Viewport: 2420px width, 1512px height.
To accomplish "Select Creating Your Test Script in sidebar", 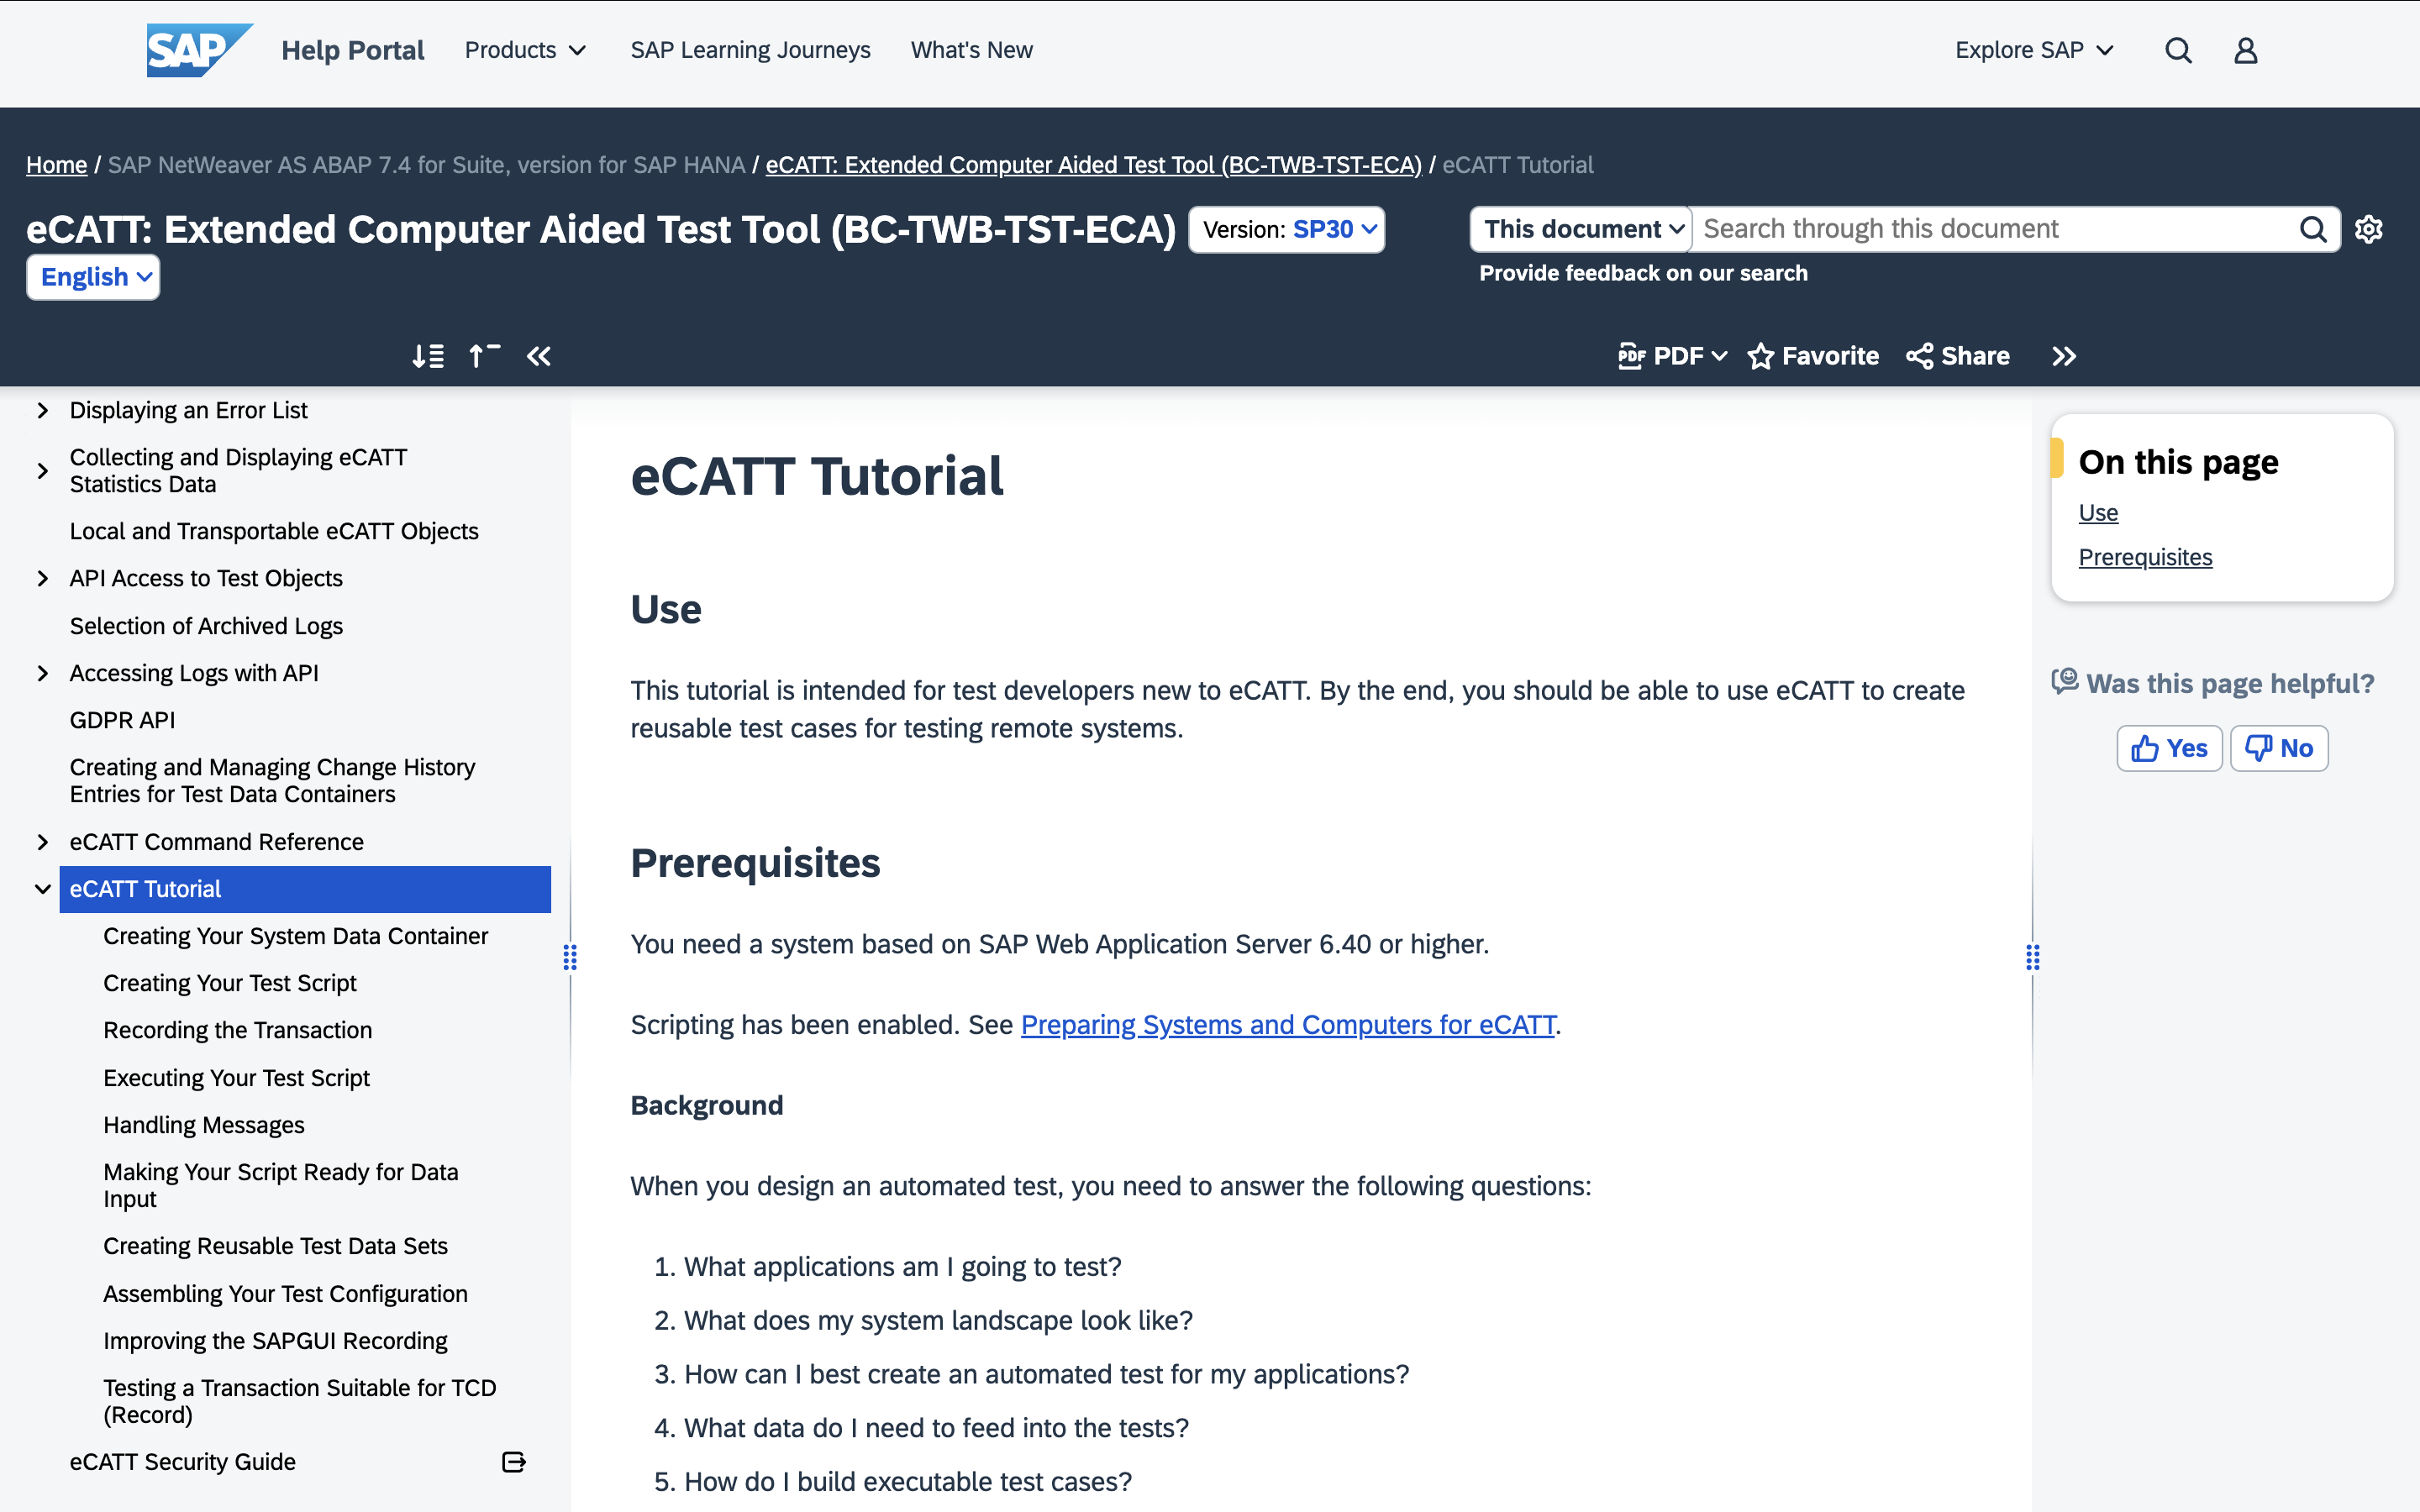I will click(x=229, y=983).
